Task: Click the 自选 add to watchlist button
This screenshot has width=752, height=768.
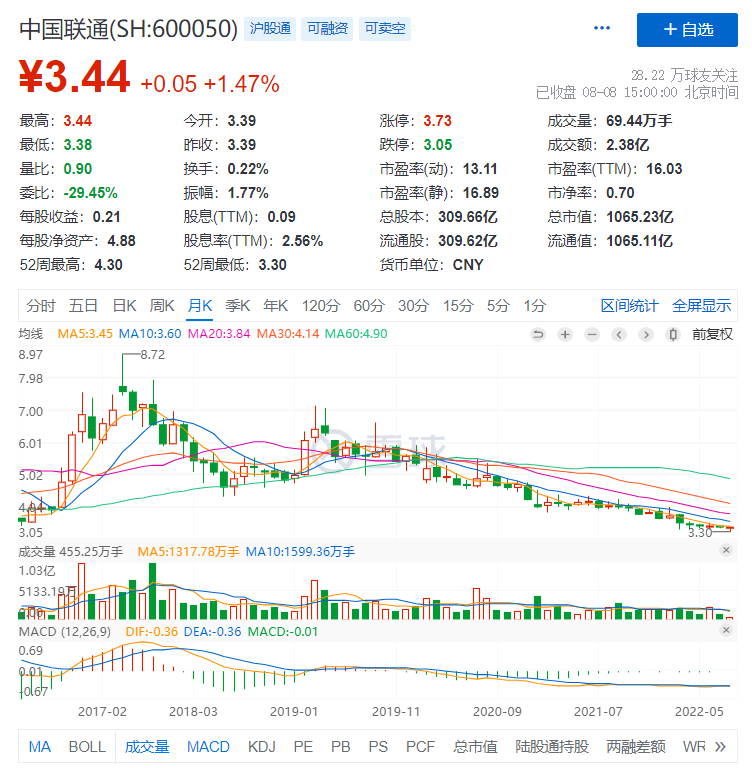Action: click(687, 30)
